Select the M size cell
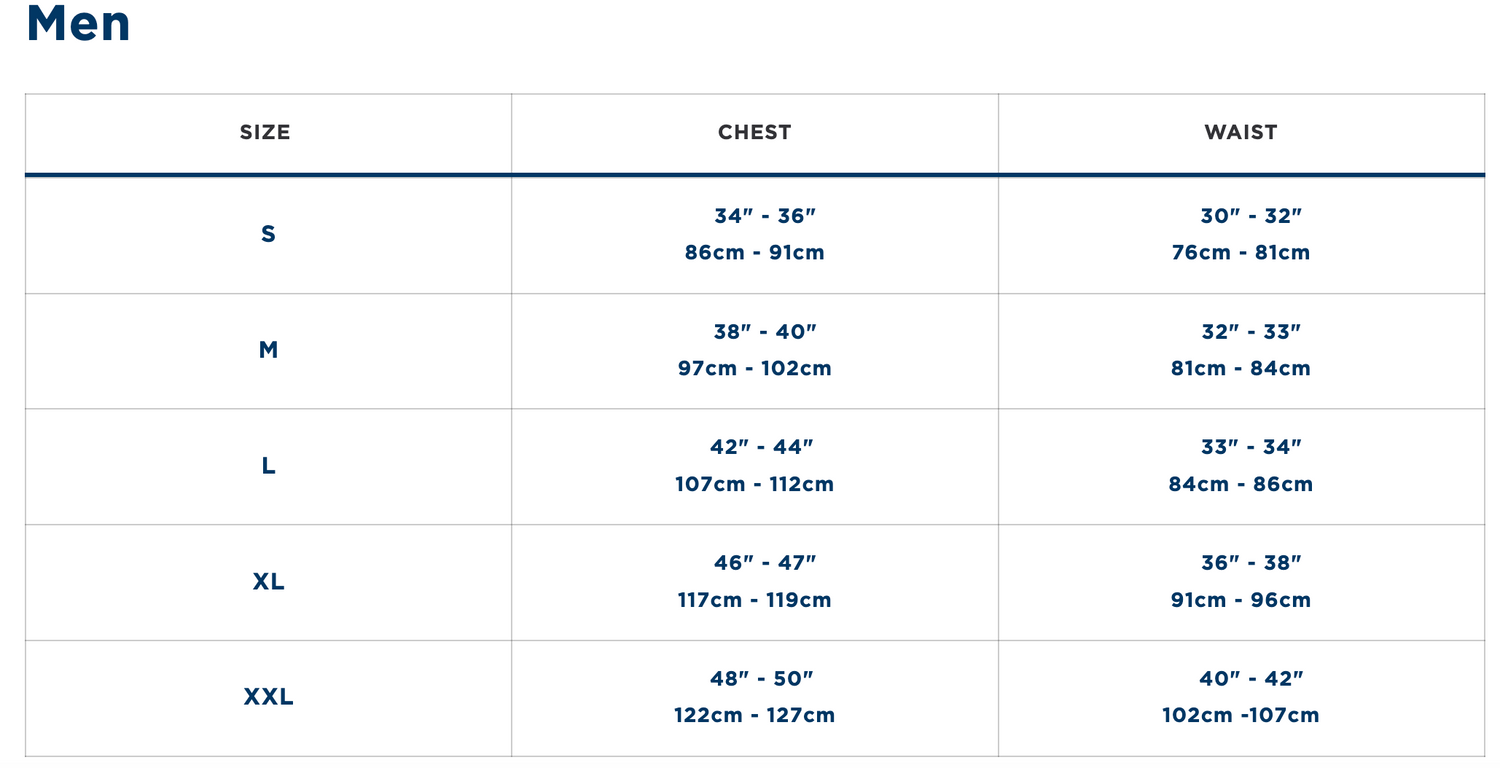1500x768 pixels. (x=268, y=350)
